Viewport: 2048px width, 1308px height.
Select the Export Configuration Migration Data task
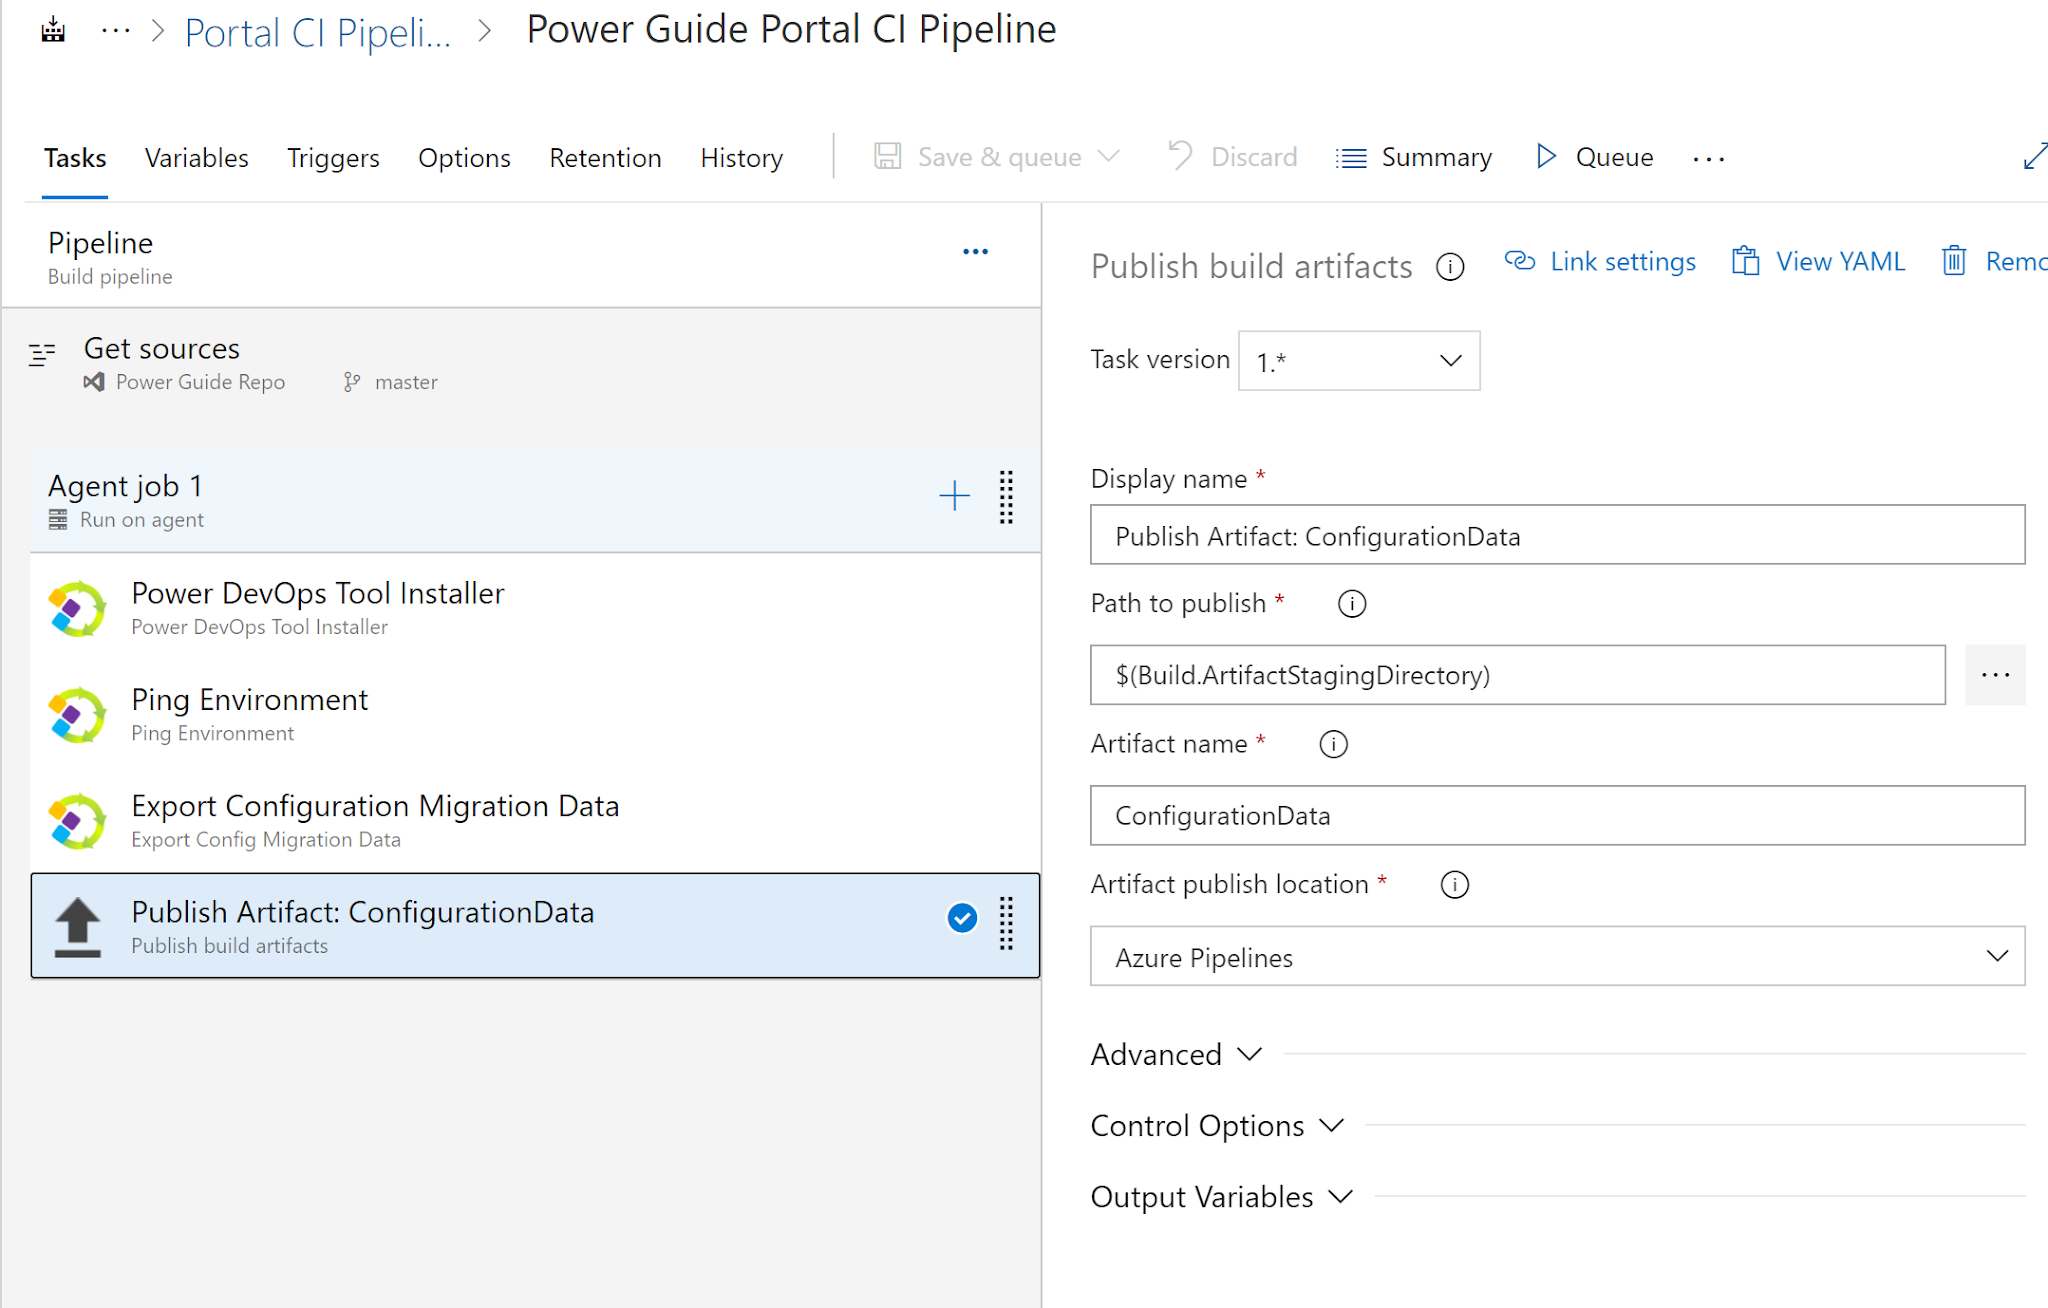375,820
